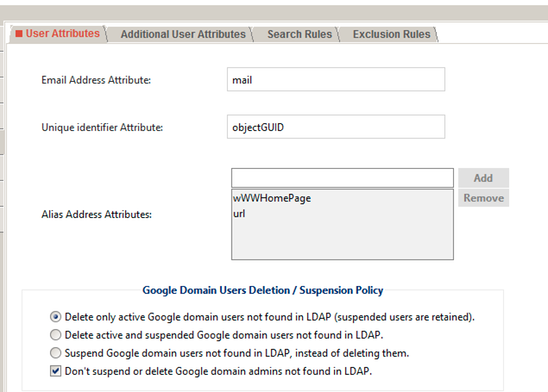Viewport: 548px width, 392px height.
Task: Toggle don't suspend or delete admins checkbox
Action: [55, 371]
